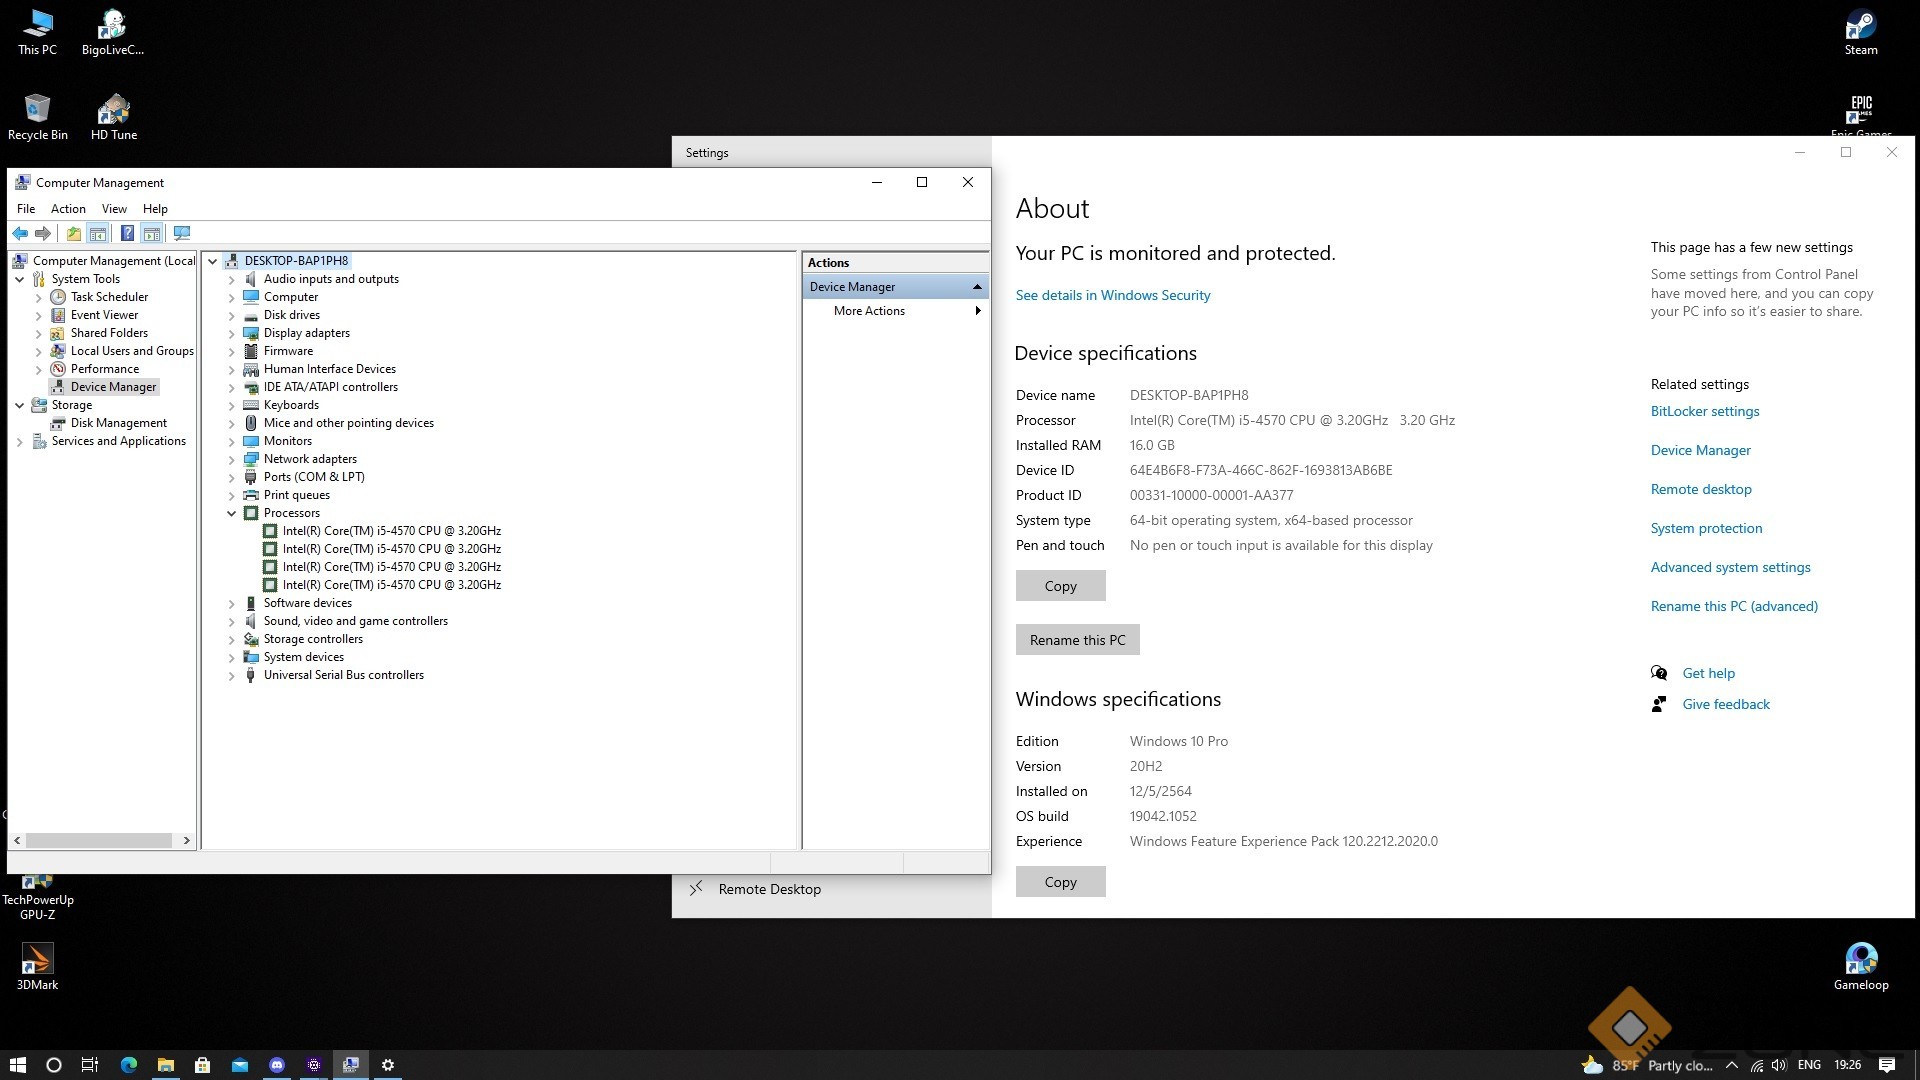
Task: Expand the Display adapters category
Action: (x=232, y=333)
